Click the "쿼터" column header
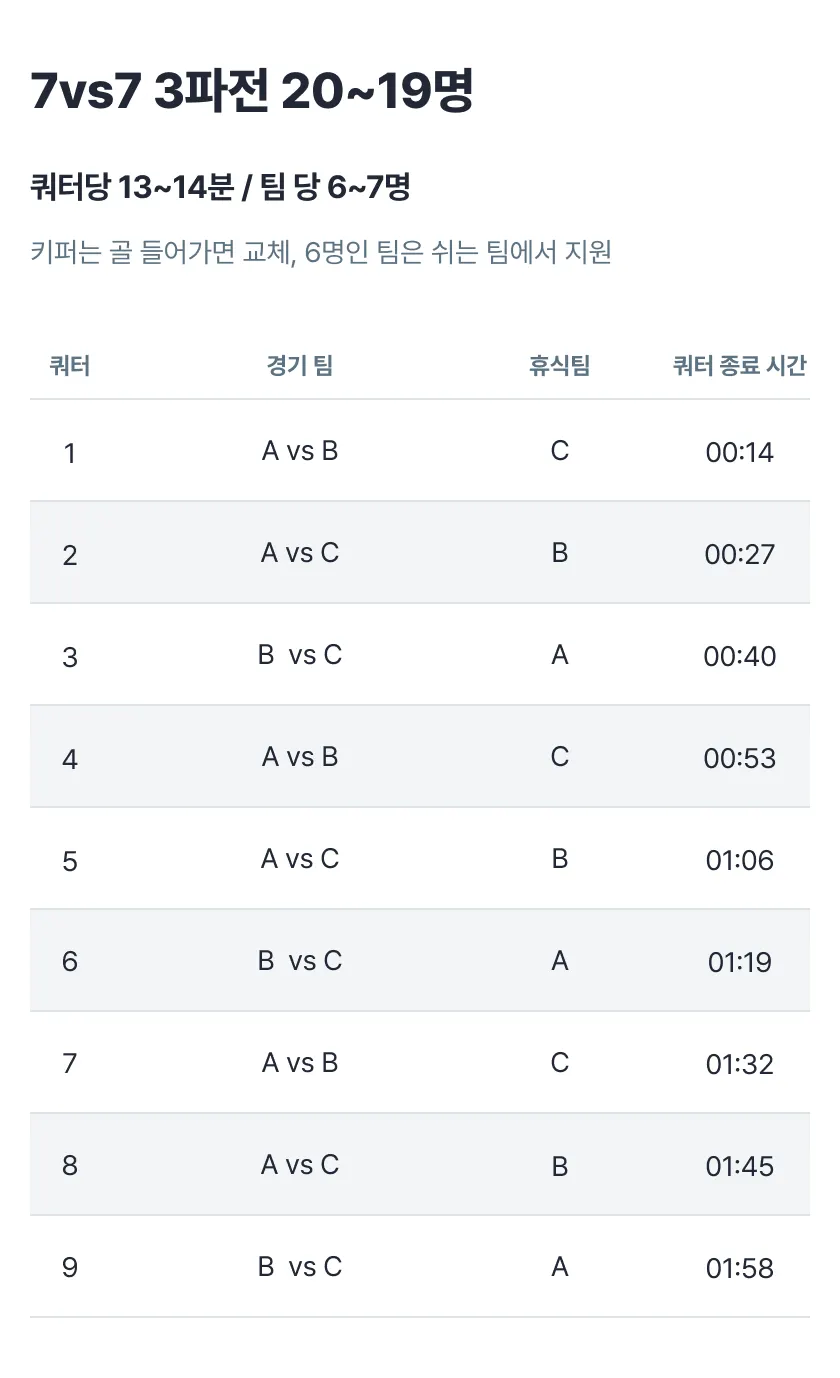Screen dimensions: 840x1378 (70, 366)
